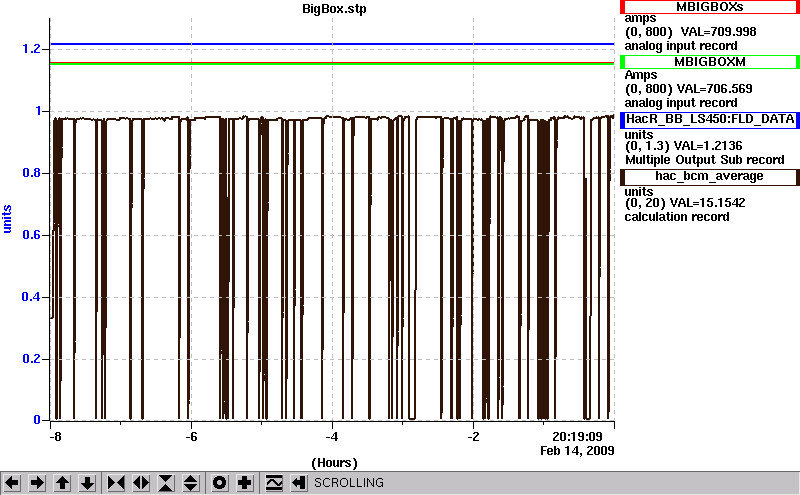Click the -6 x-axis tick label

(191, 437)
